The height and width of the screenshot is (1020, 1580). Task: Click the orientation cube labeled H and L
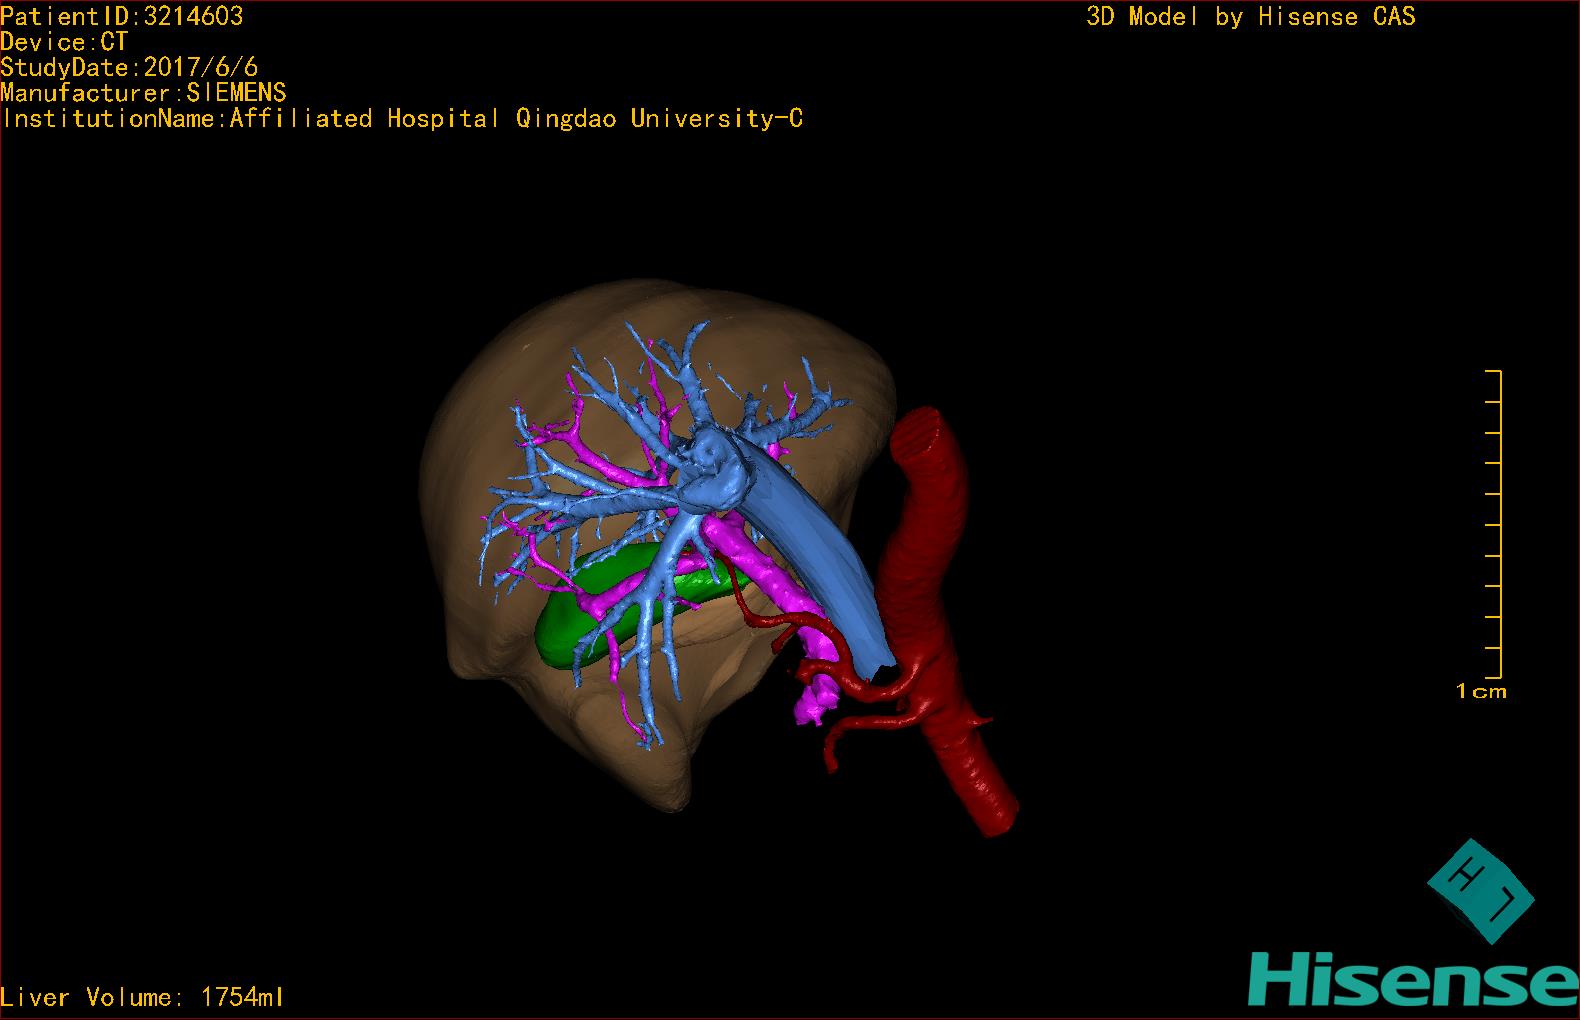(1480, 891)
